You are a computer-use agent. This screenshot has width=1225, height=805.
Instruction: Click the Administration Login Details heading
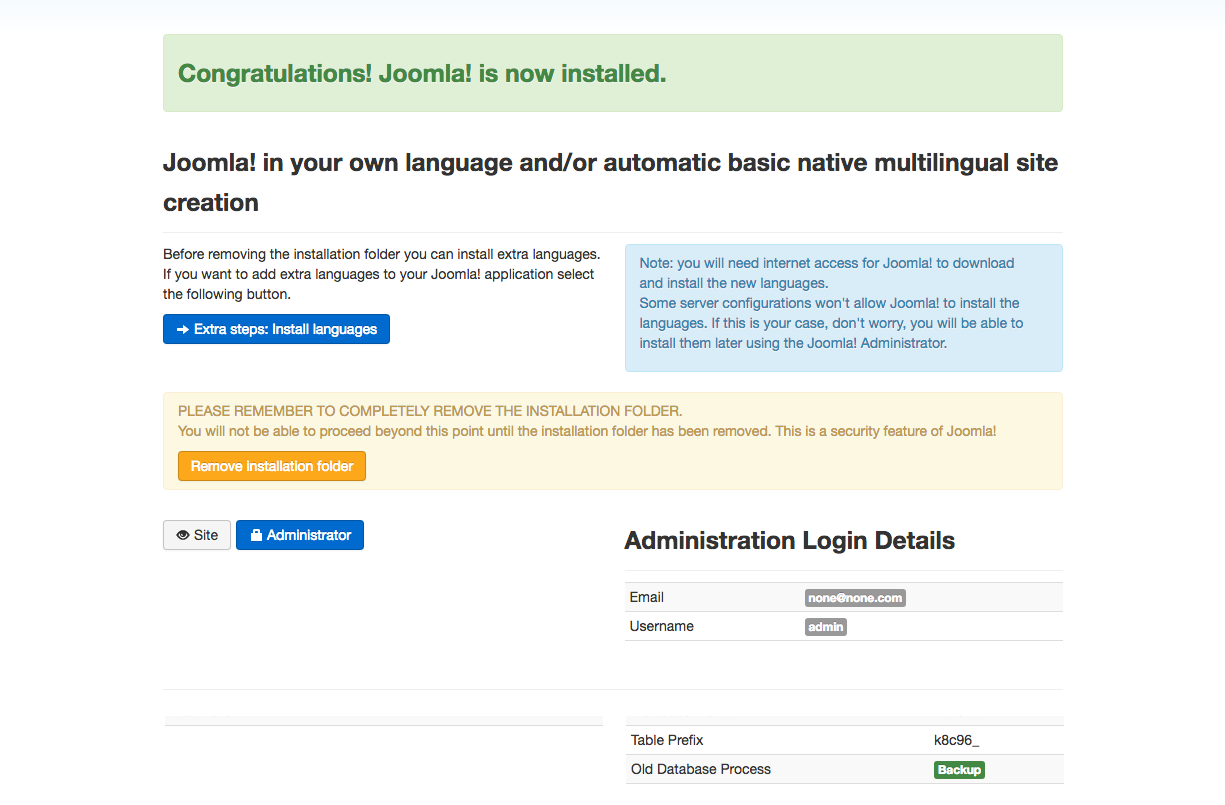[x=790, y=541]
